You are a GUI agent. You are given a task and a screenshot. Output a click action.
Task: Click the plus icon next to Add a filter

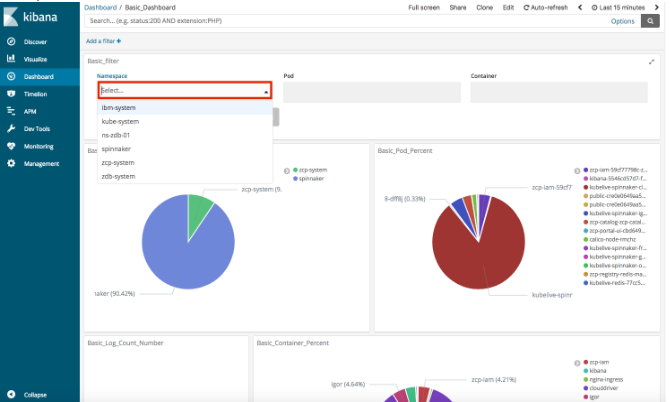click(119, 41)
